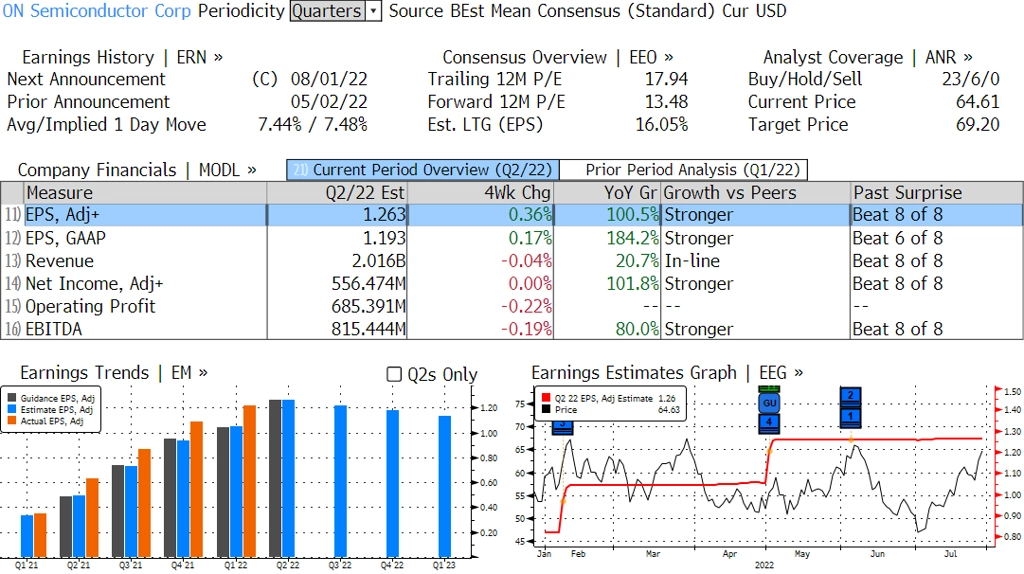Select row 16 EBITDA
This screenshot has width=1024, height=574.
512,328
